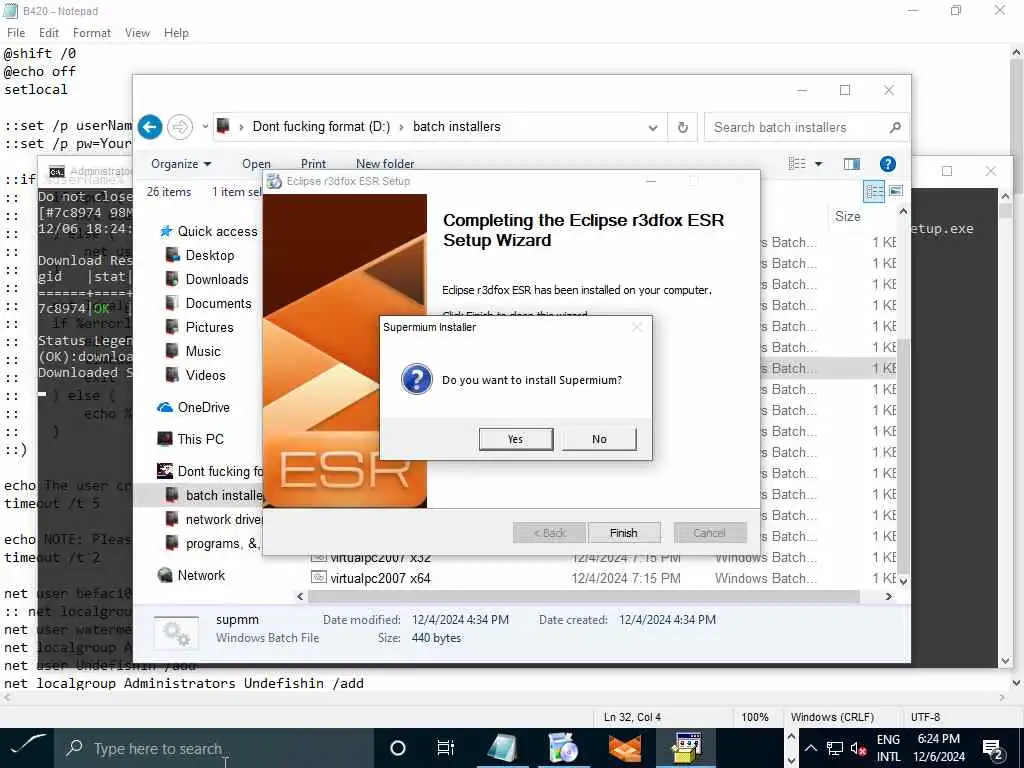Open the clock showing 6:24 PM
Screen dimensions: 1024x768
coord(939,748)
